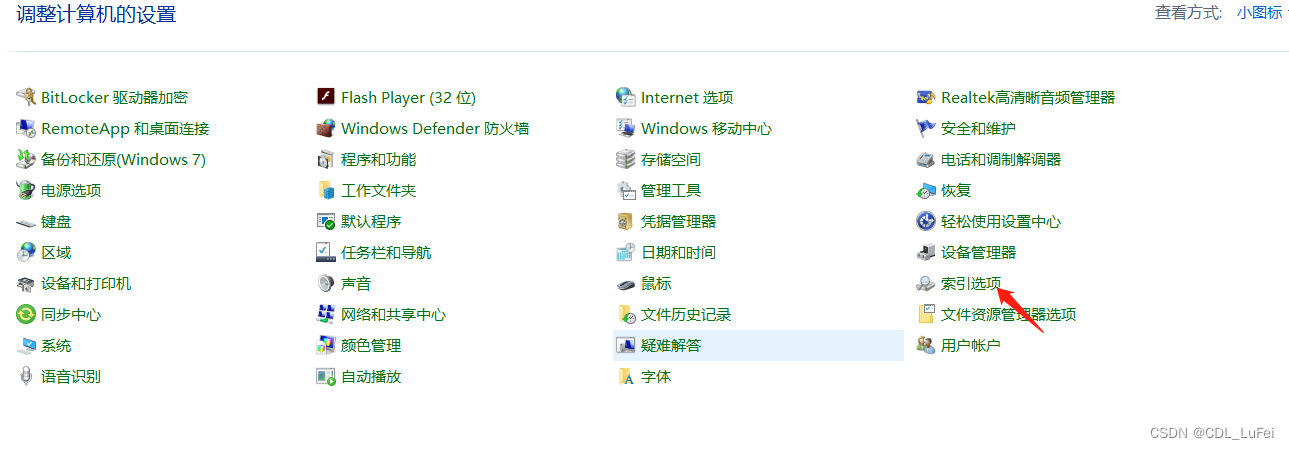The width and height of the screenshot is (1289, 449).
Task: Open the 管理工具 text link
Action: click(x=671, y=190)
